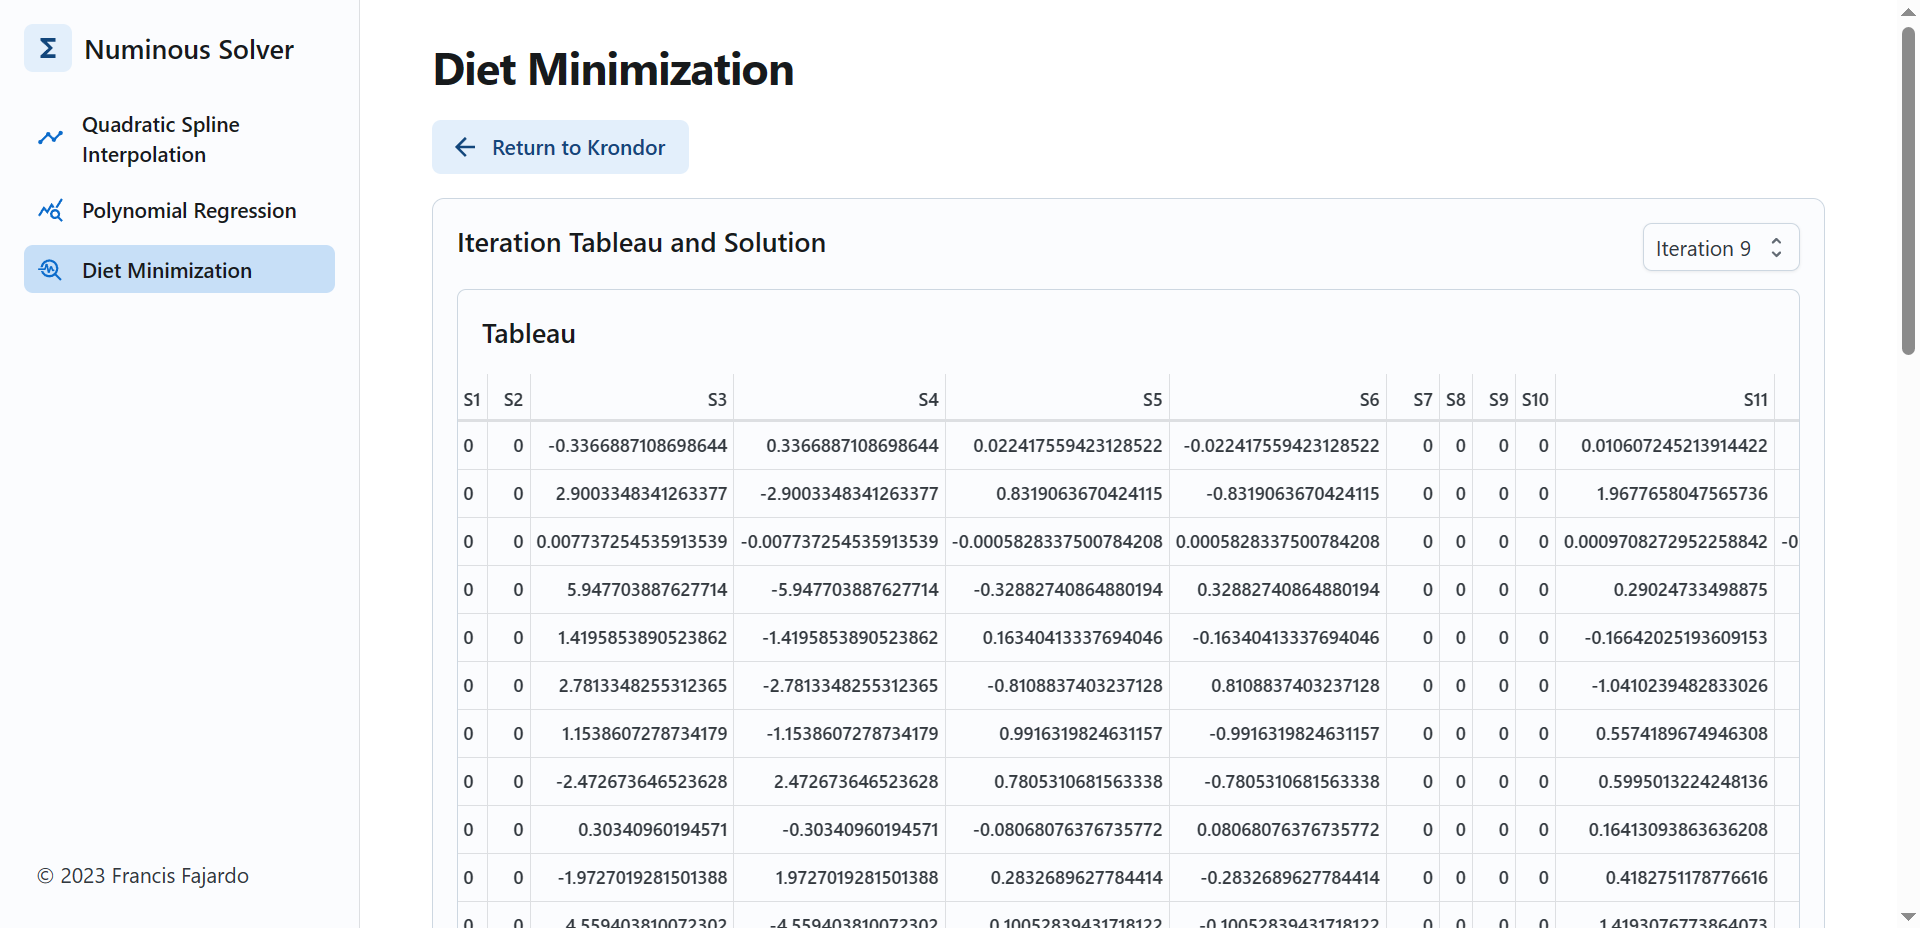The height and width of the screenshot is (928, 1920).
Task: Click the S1 column header
Action: click(x=472, y=399)
